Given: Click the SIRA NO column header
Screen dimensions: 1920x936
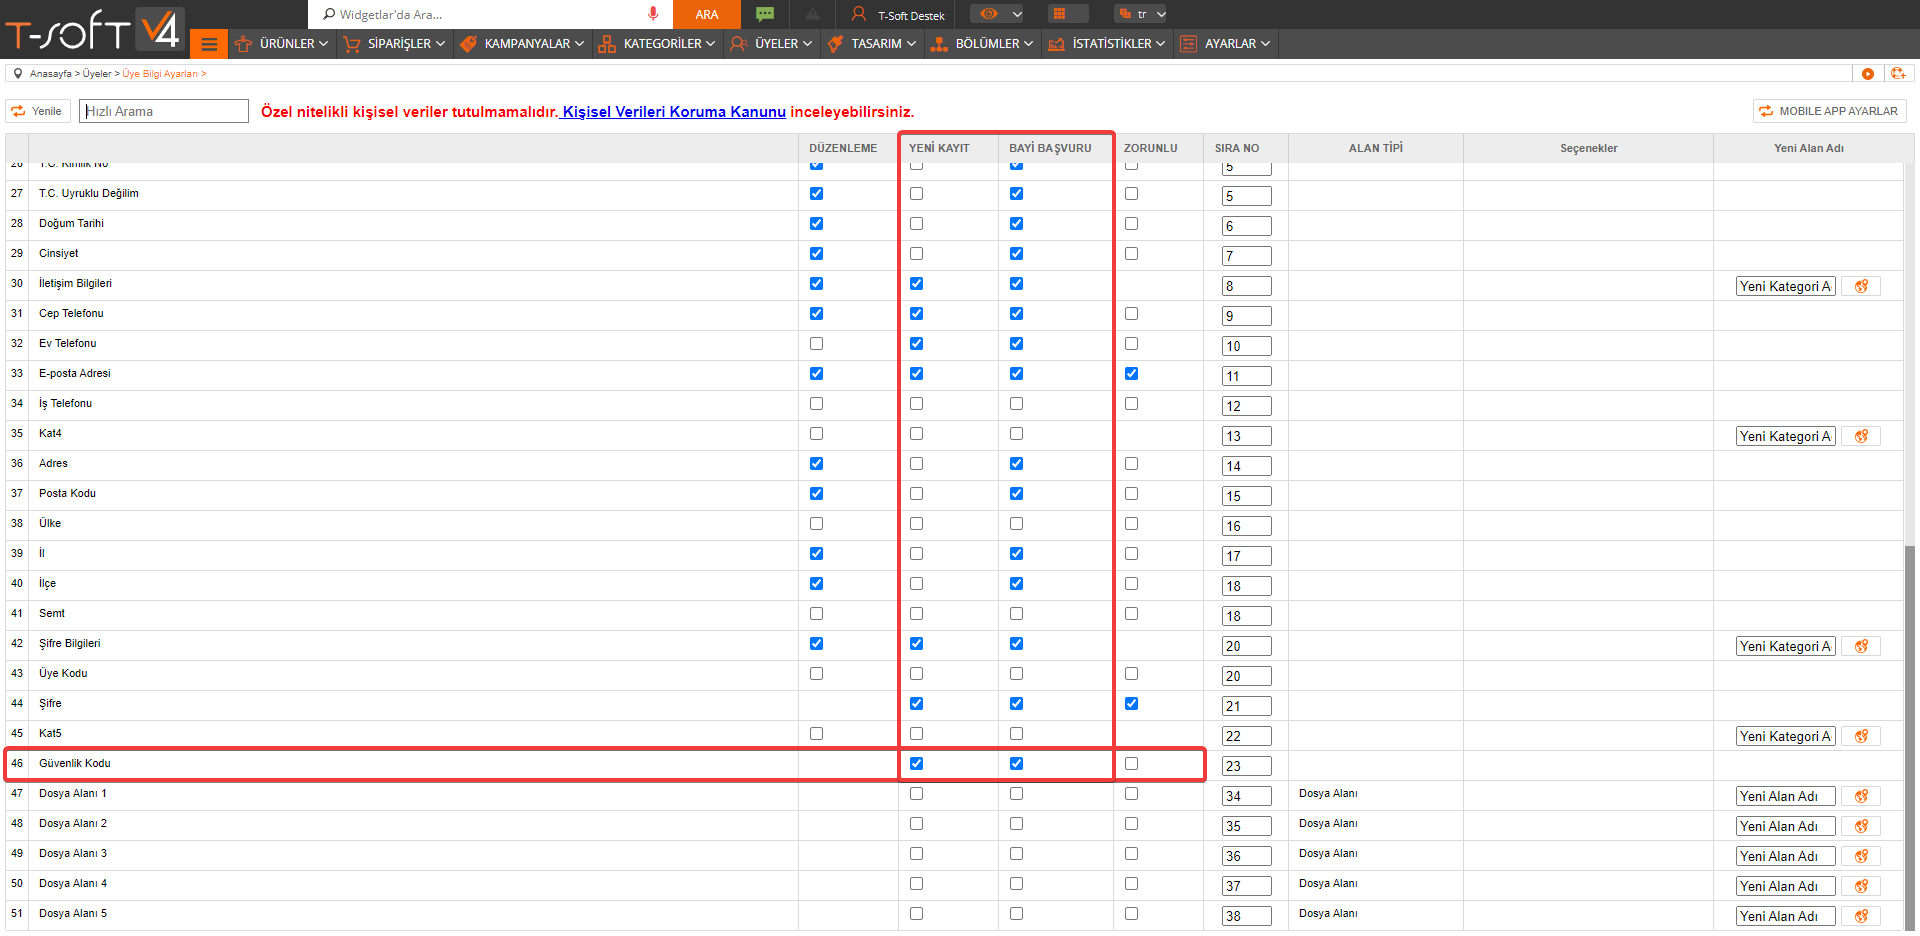Looking at the screenshot, I should pyautogui.click(x=1237, y=148).
